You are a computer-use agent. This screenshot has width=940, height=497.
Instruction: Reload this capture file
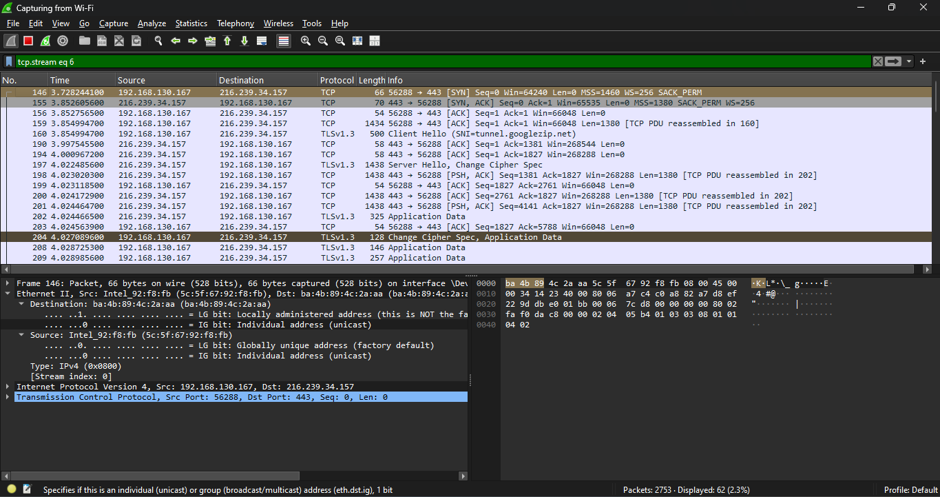coord(137,41)
